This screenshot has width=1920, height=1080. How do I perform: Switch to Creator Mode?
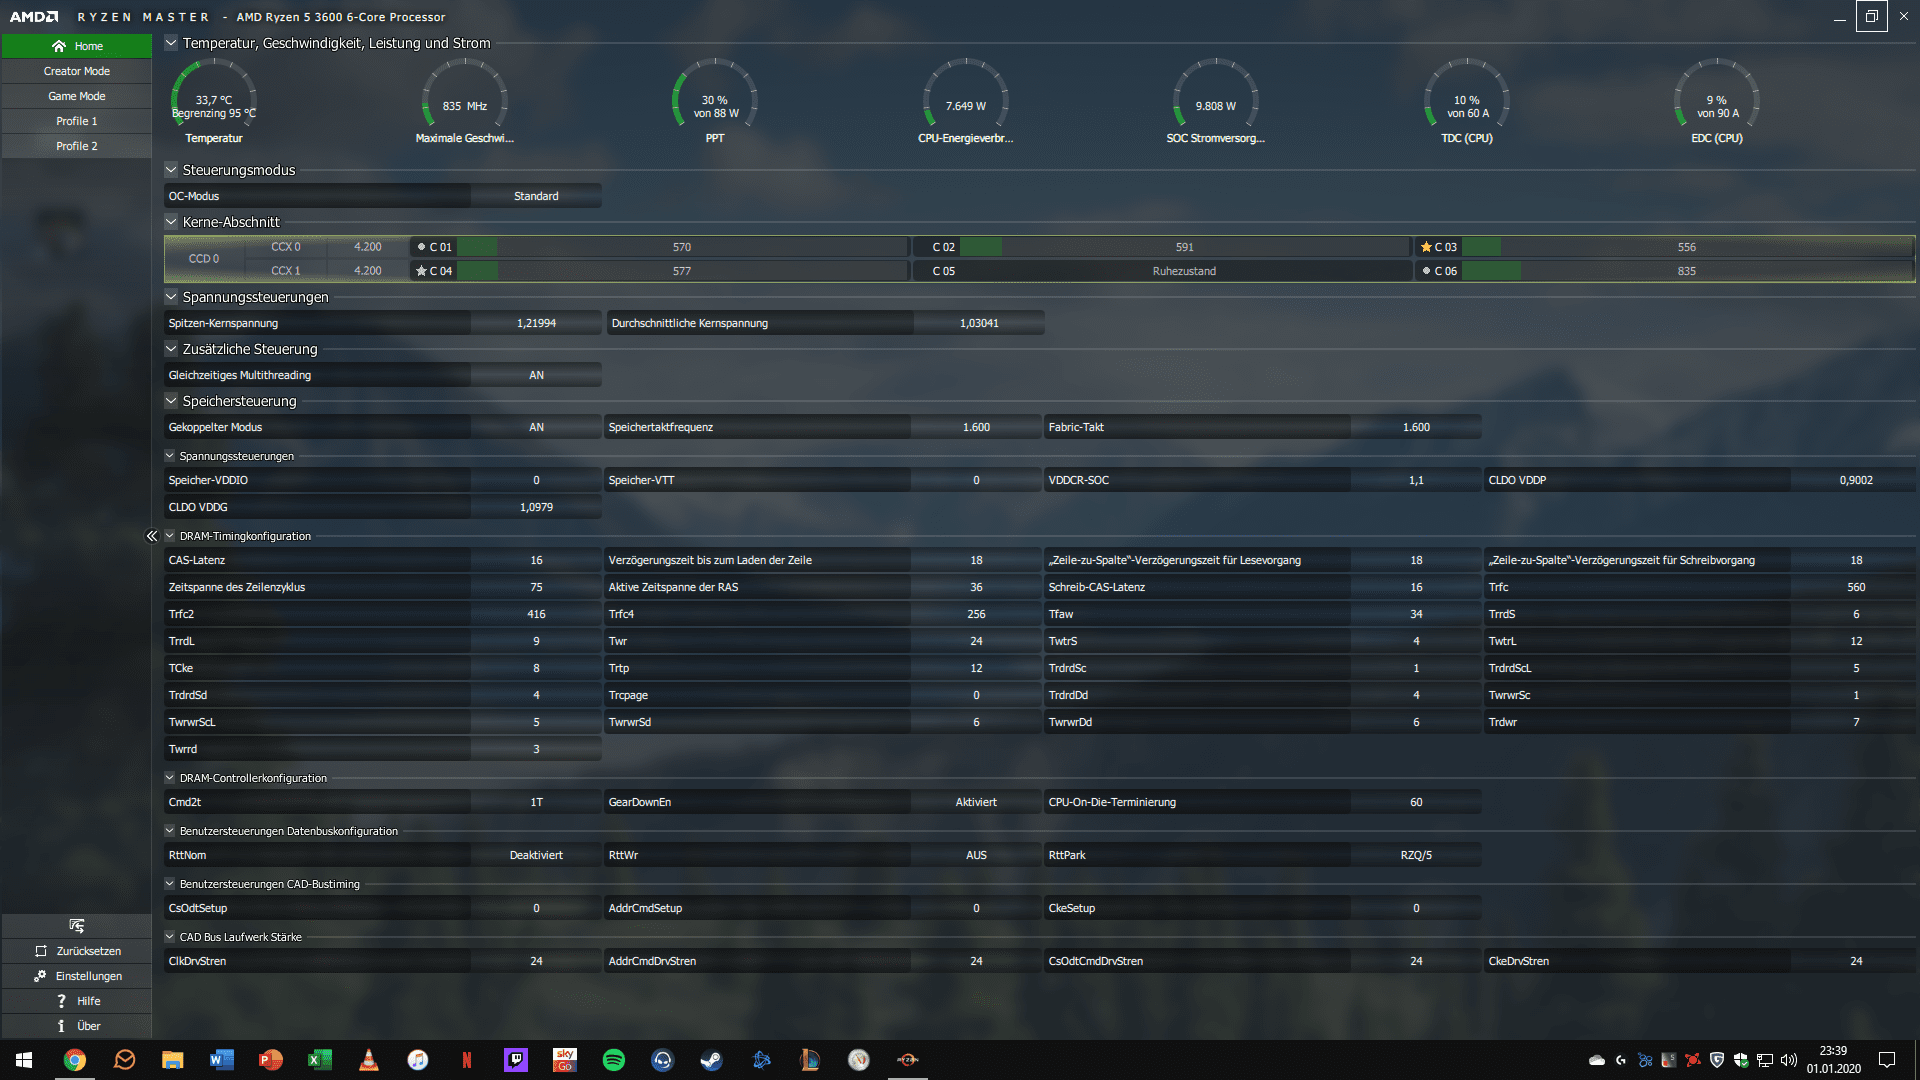tap(77, 71)
